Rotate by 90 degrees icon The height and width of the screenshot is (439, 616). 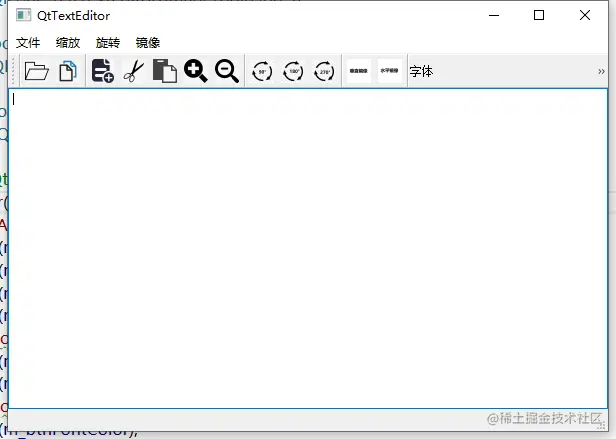pyautogui.click(x=262, y=72)
